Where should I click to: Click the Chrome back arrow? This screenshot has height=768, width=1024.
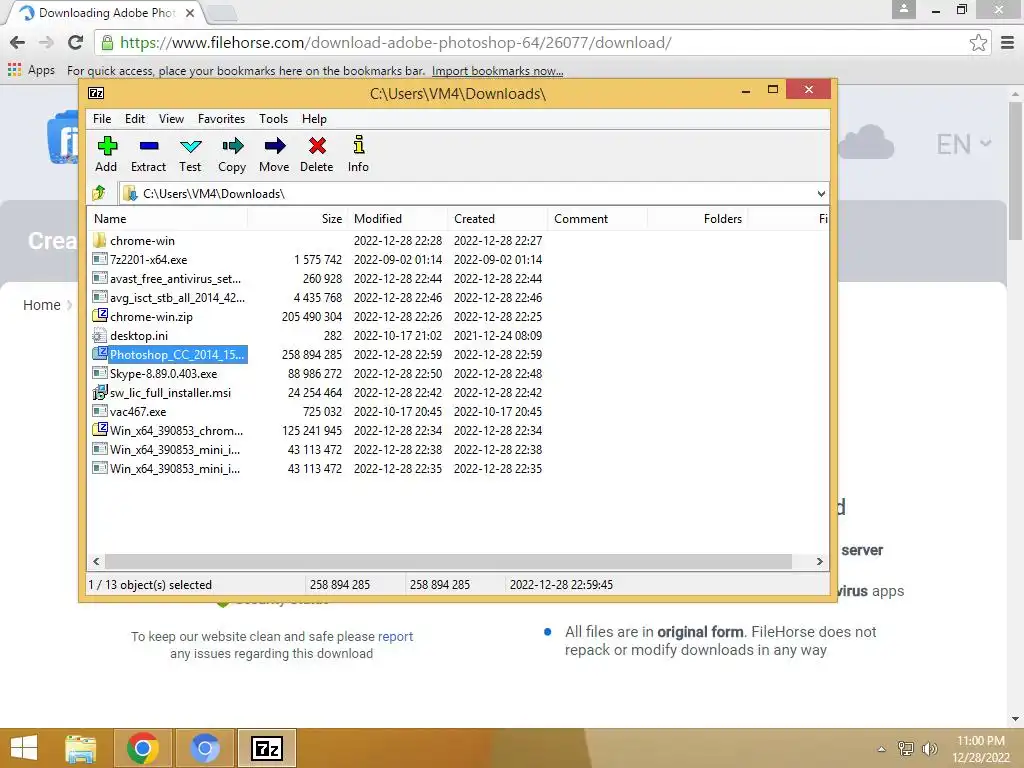tap(18, 43)
